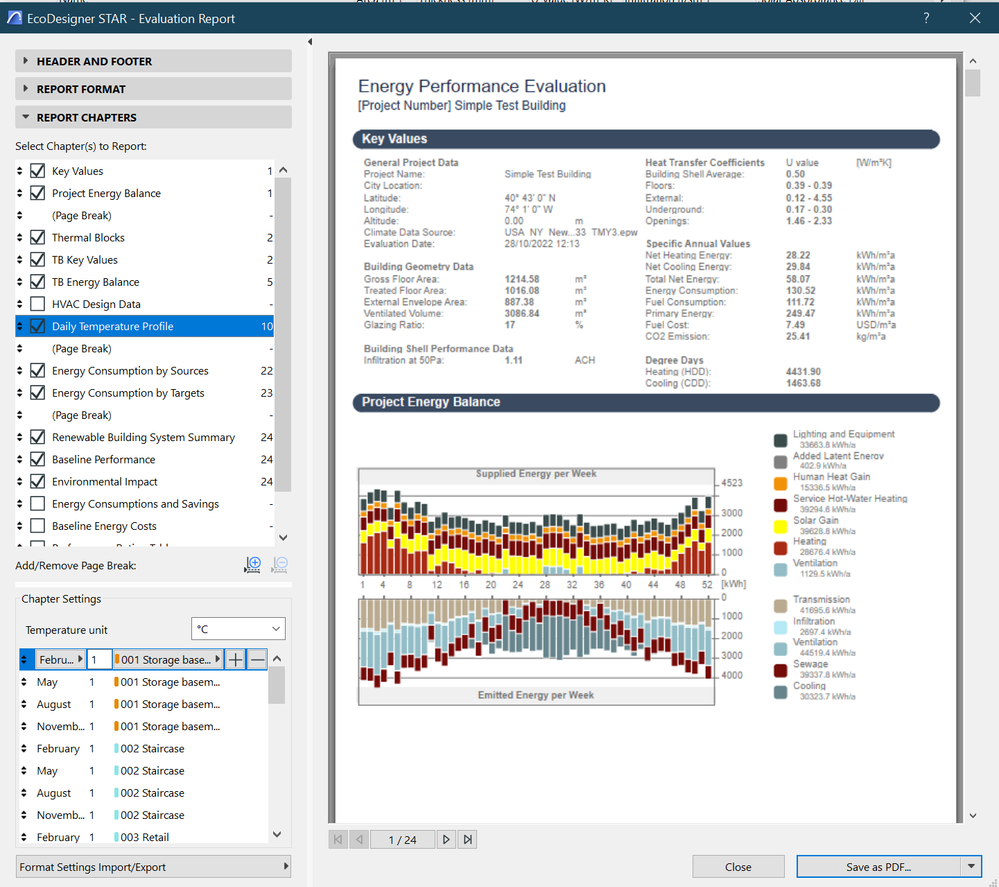
Task: Select Novemb... 002 Staircase row
Action: coord(142,815)
